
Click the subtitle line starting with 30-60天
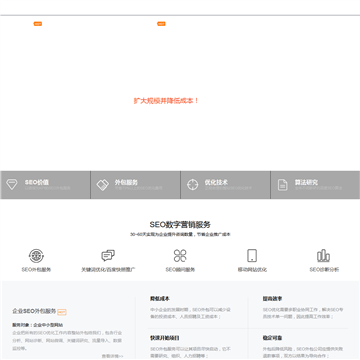(180, 235)
